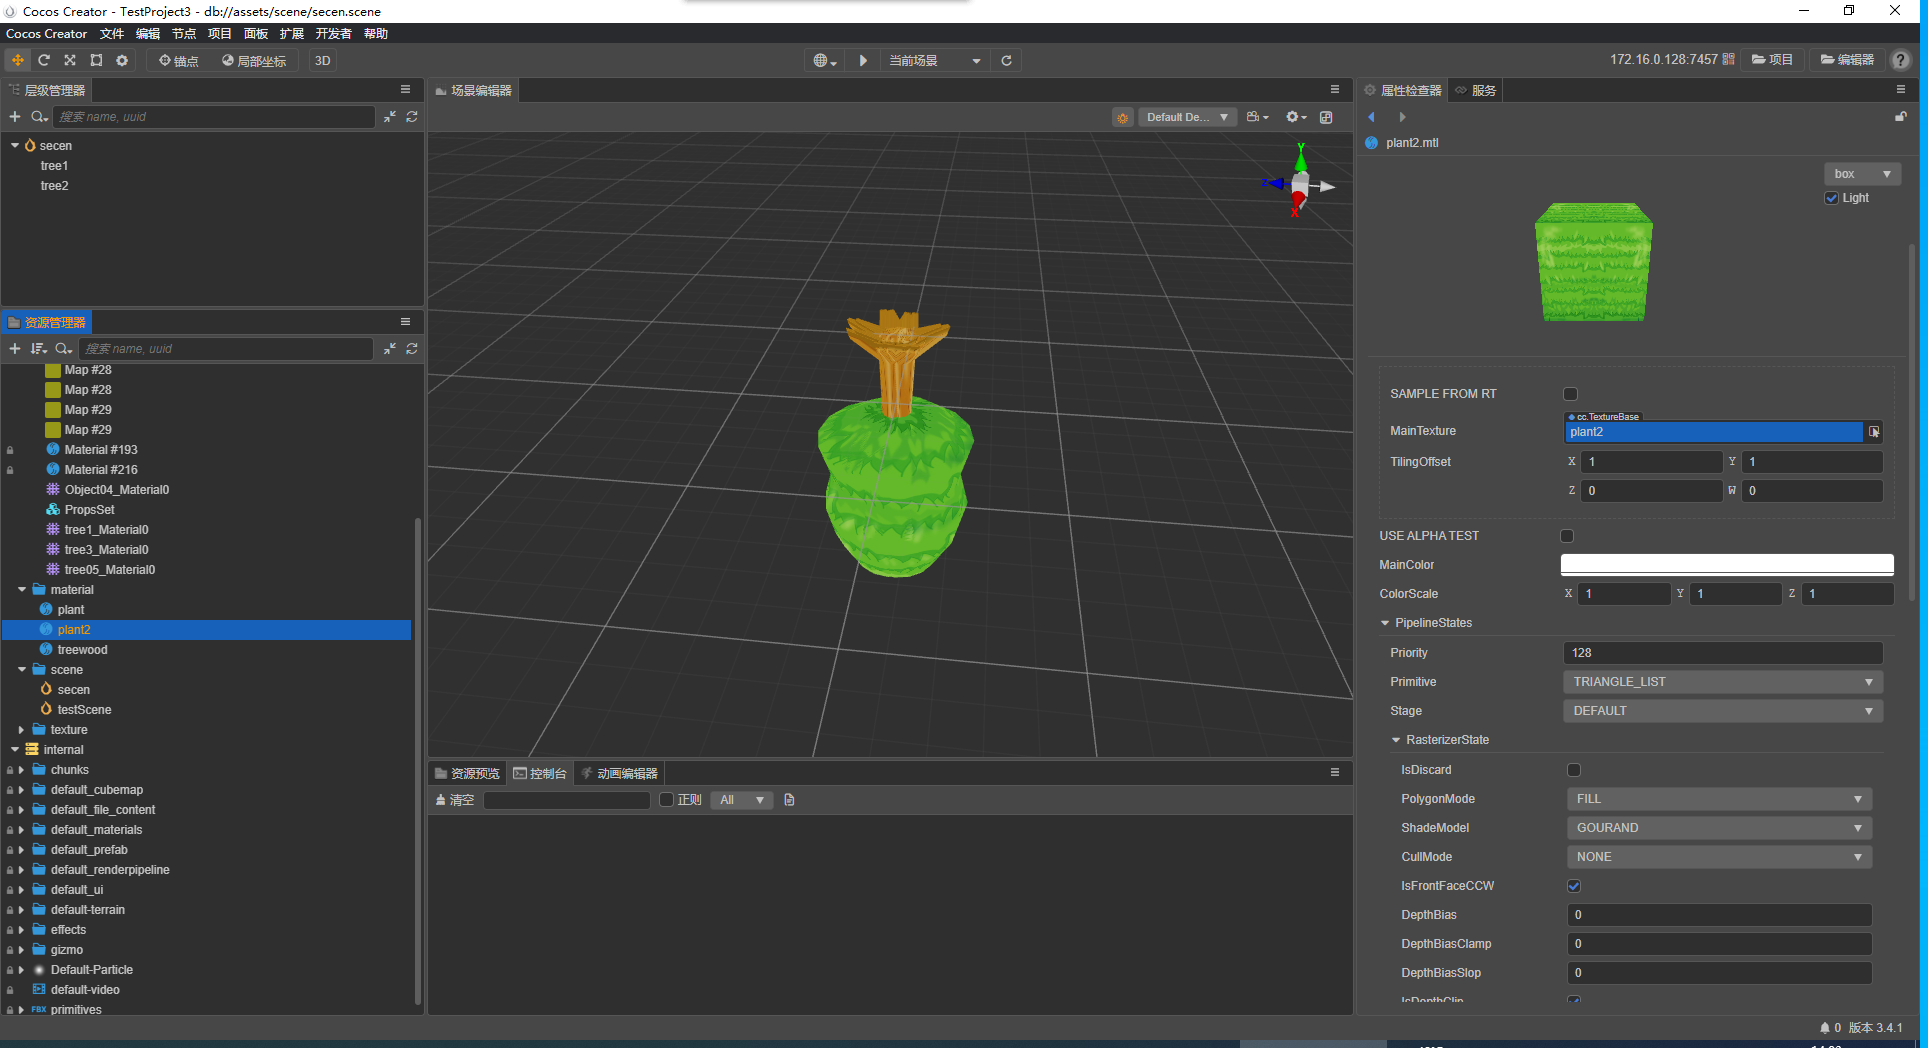Play the current scene preview

point(863,61)
